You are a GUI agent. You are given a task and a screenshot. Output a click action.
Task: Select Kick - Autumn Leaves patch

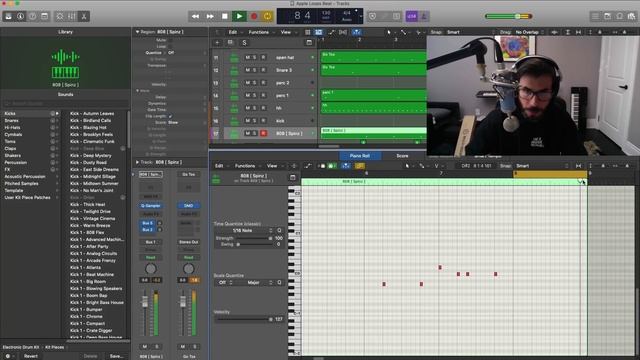click(92, 113)
